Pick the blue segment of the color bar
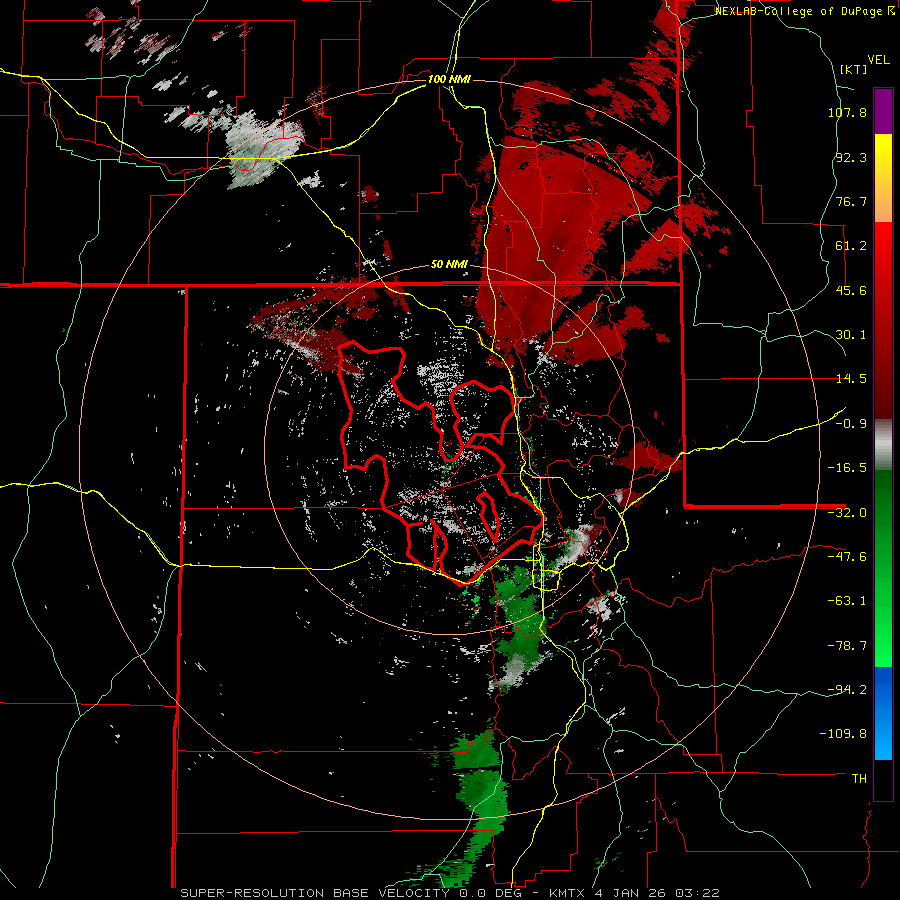 [883, 713]
